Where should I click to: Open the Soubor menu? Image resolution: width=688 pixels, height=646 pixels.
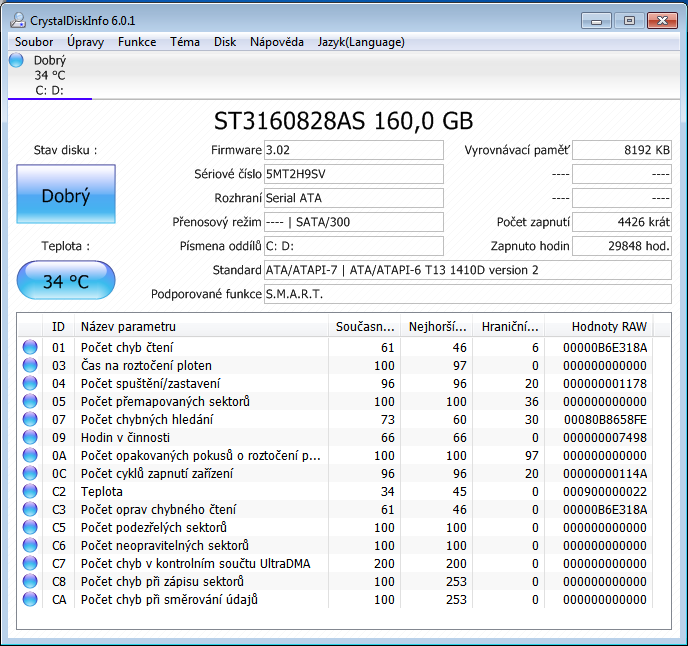tap(34, 42)
